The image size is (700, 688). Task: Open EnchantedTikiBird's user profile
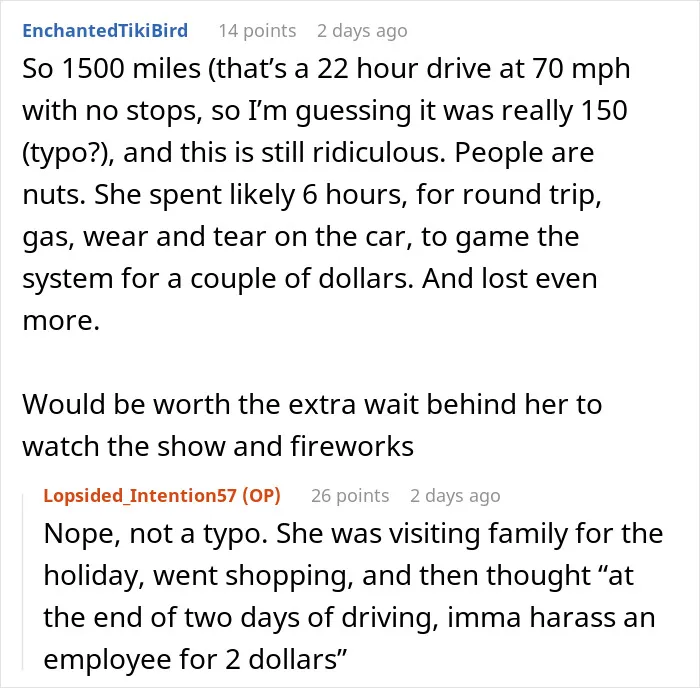pyautogui.click(x=105, y=31)
